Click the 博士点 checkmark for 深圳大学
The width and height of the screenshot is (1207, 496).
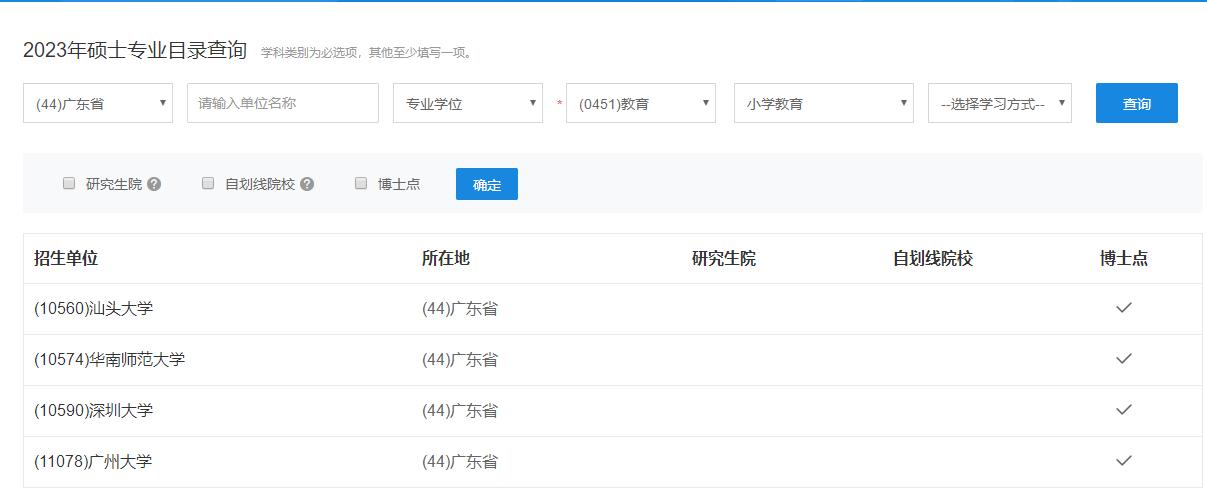(x=1124, y=410)
